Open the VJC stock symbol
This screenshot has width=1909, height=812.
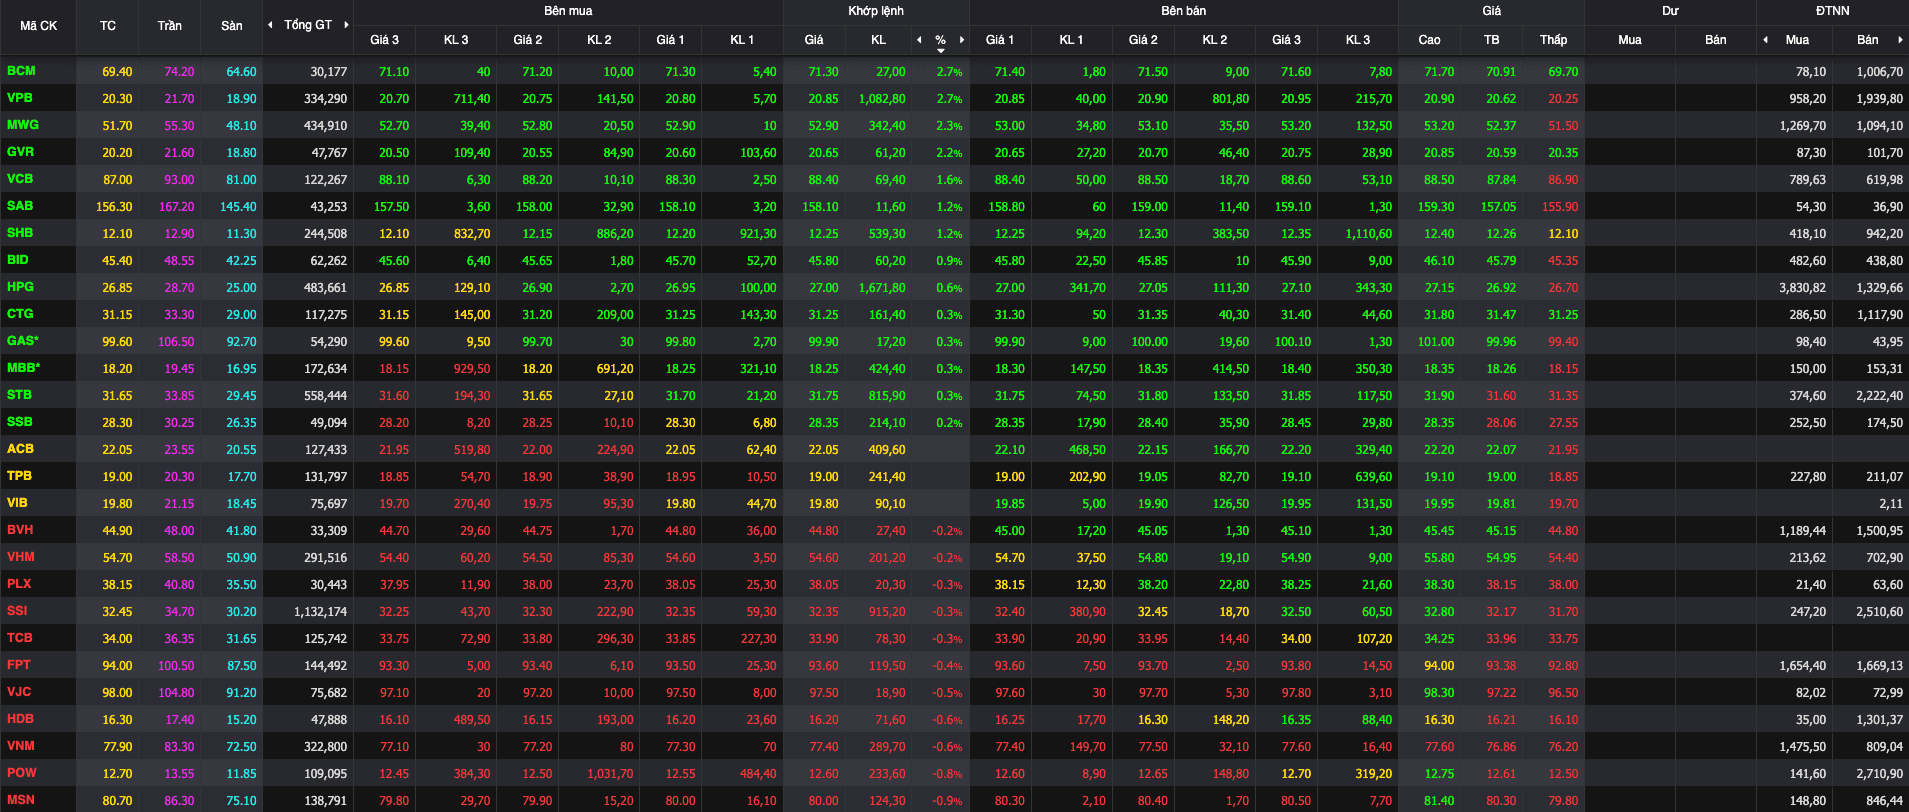point(19,692)
